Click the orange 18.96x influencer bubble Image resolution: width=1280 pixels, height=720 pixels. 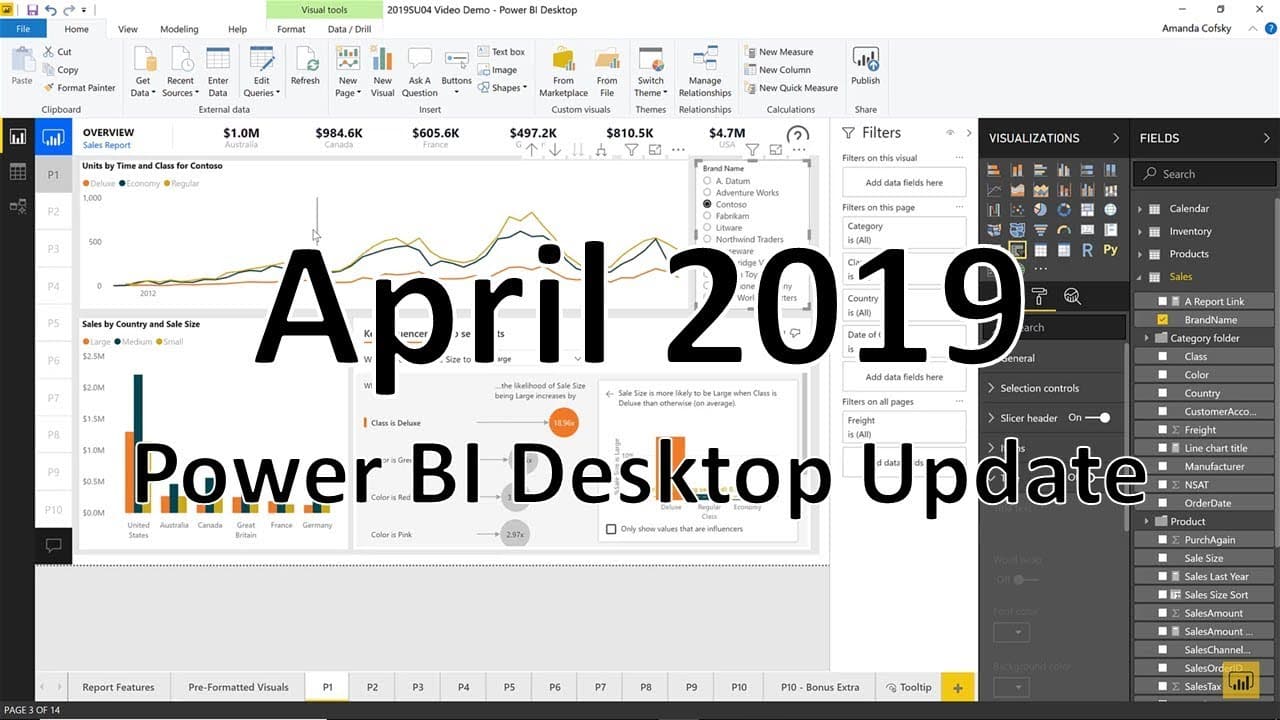point(564,423)
